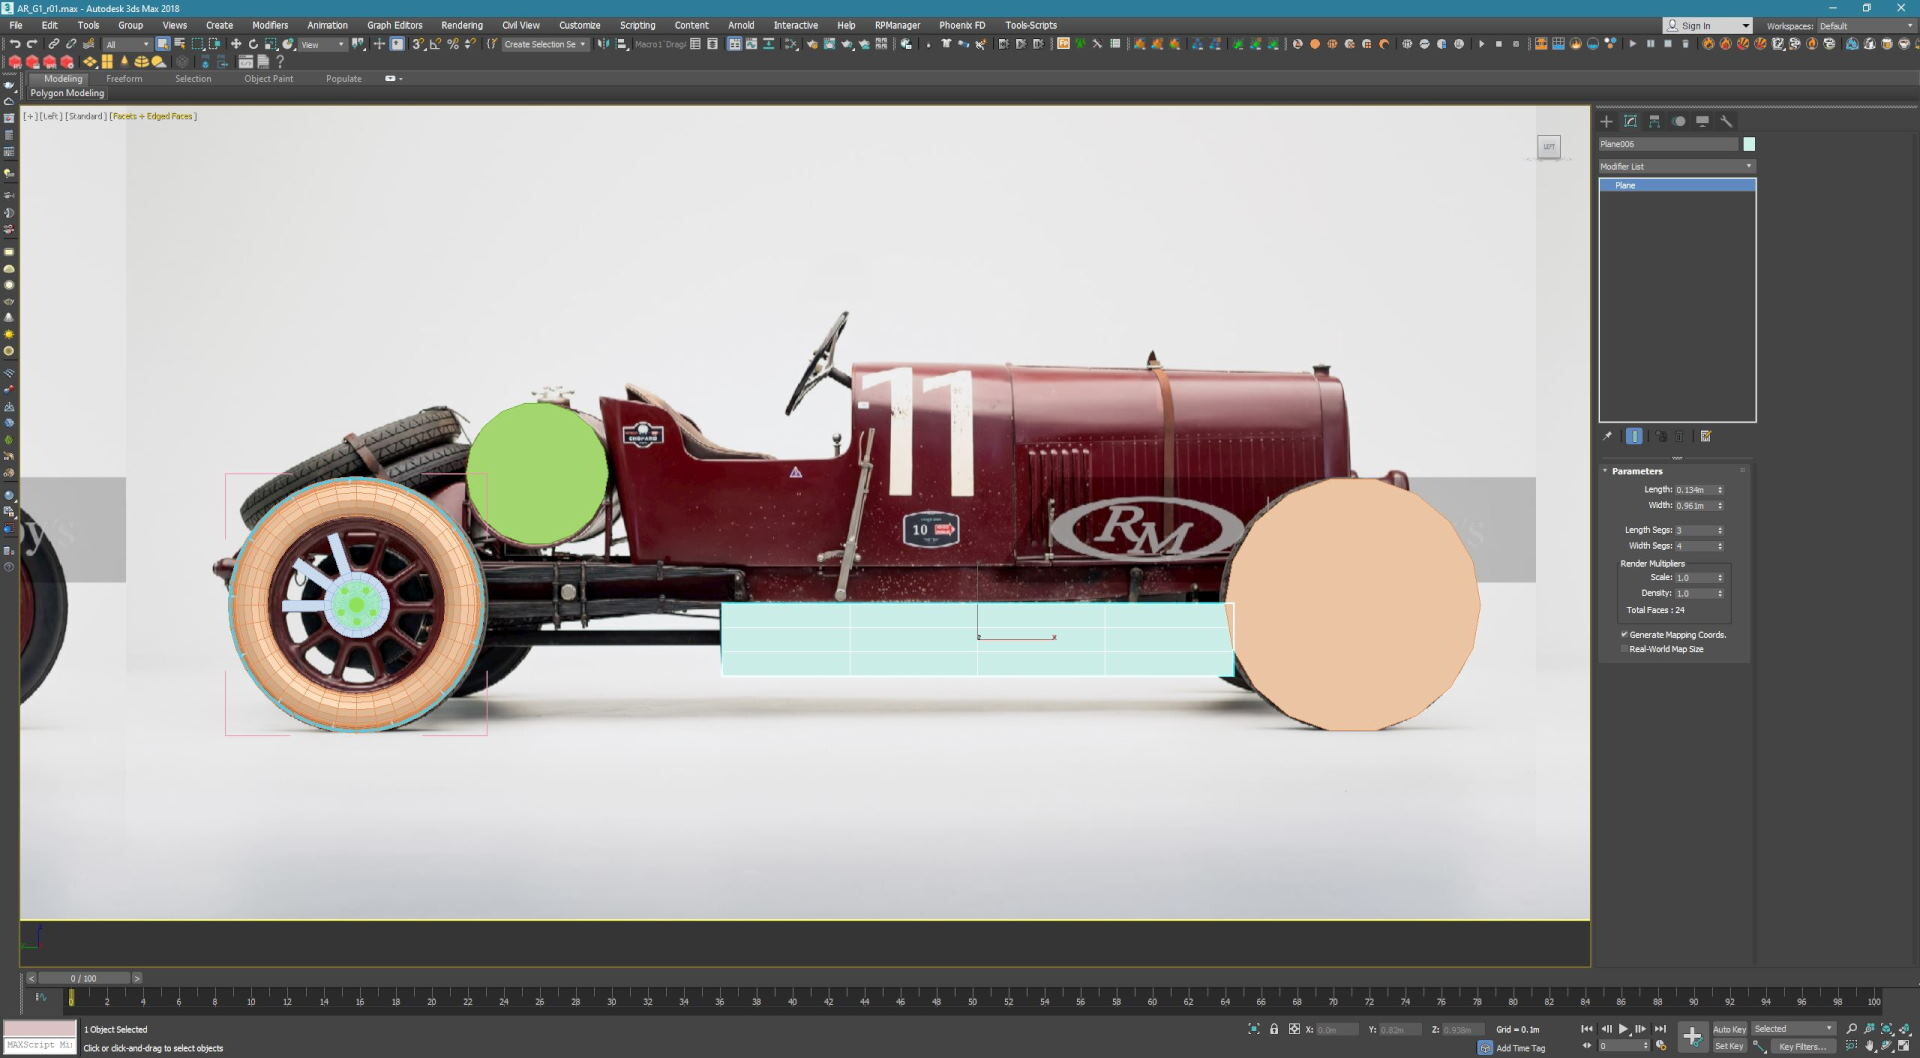
Task: Open the Hierarchy tab in command panel
Action: (x=1654, y=121)
